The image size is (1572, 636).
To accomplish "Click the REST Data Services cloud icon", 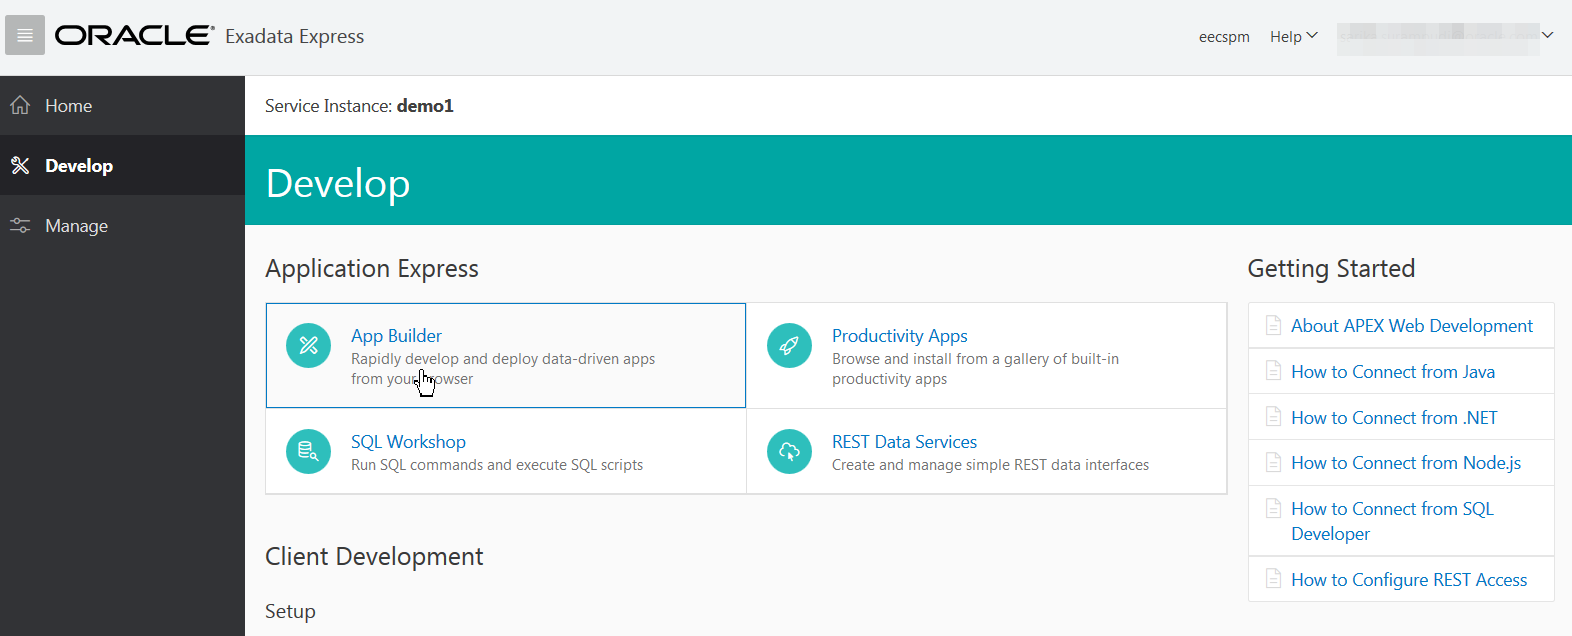I will pos(789,452).
